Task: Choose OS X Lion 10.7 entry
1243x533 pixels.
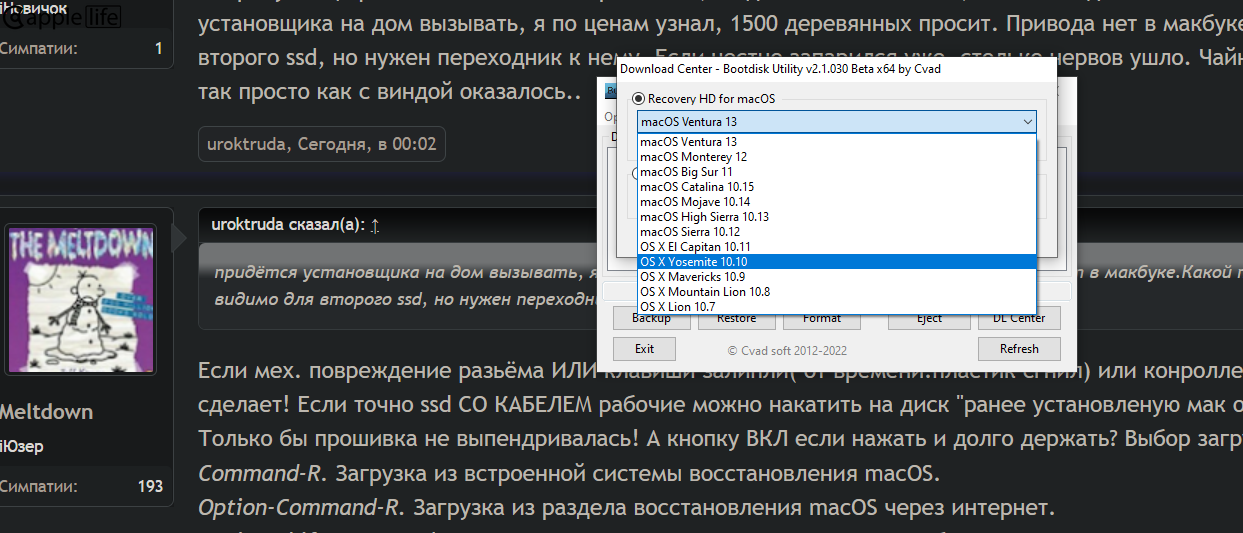Action: coord(837,306)
